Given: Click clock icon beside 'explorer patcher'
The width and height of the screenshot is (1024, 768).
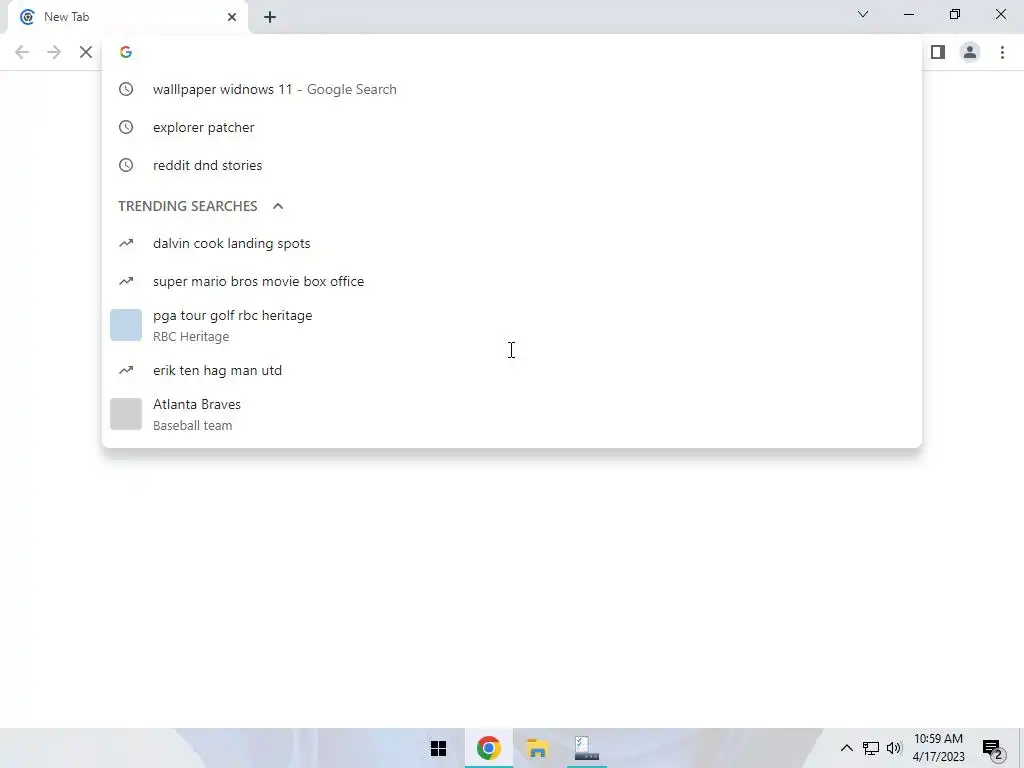Looking at the screenshot, I should pyautogui.click(x=126, y=127).
